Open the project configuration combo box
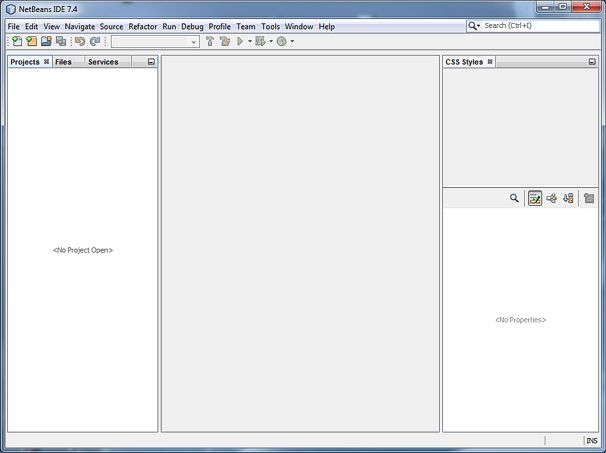Image resolution: width=606 pixels, height=453 pixels. point(155,41)
